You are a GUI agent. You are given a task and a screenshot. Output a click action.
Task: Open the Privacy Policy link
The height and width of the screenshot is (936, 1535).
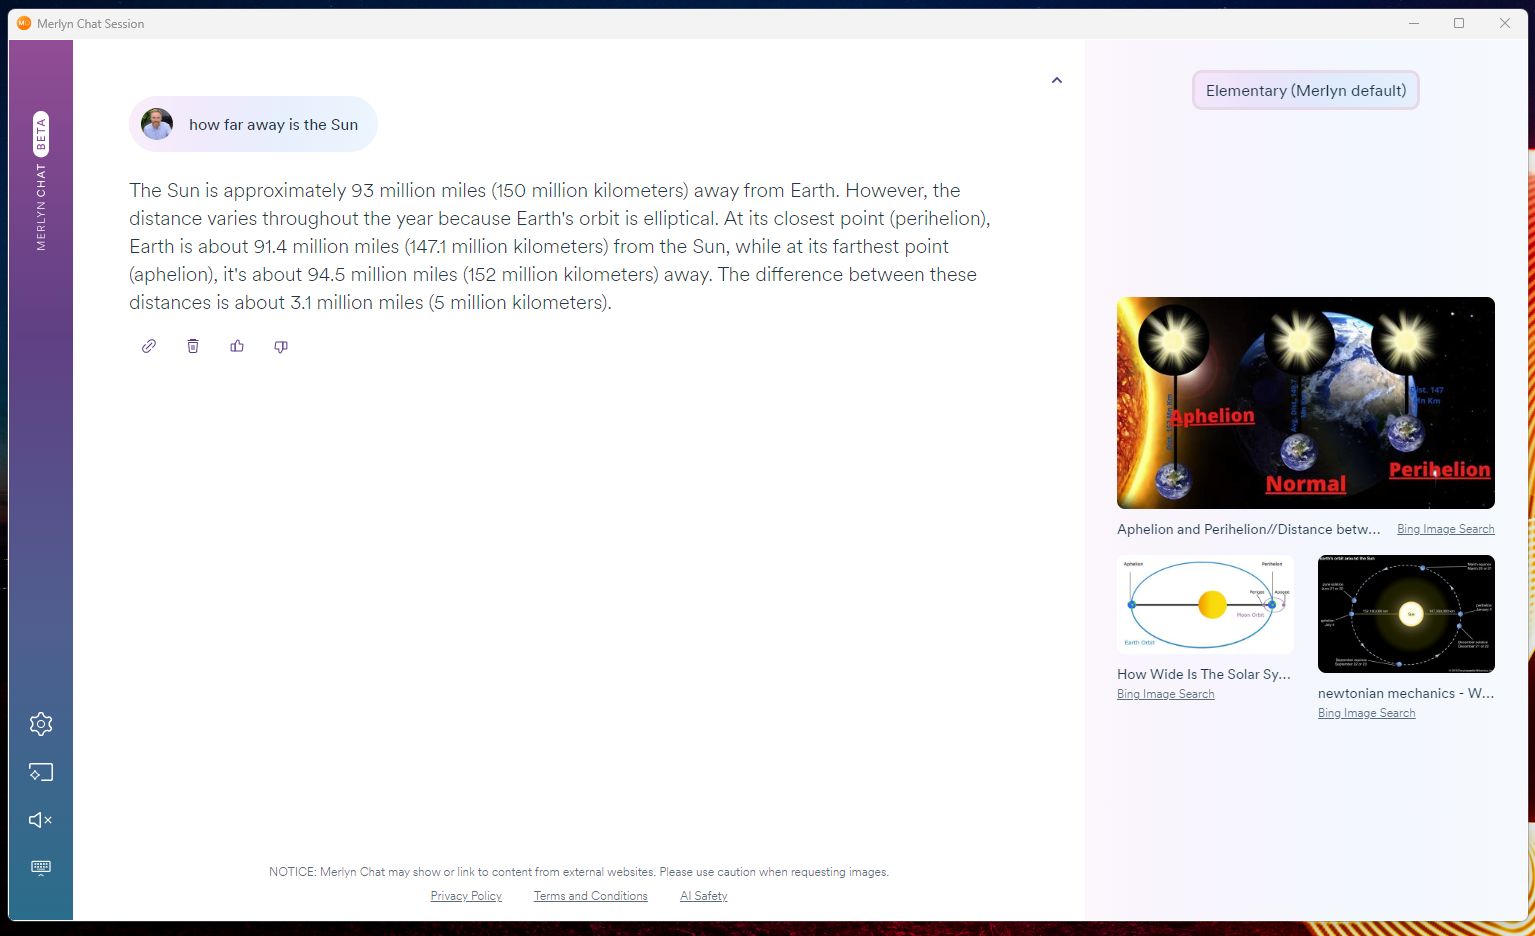tap(466, 895)
